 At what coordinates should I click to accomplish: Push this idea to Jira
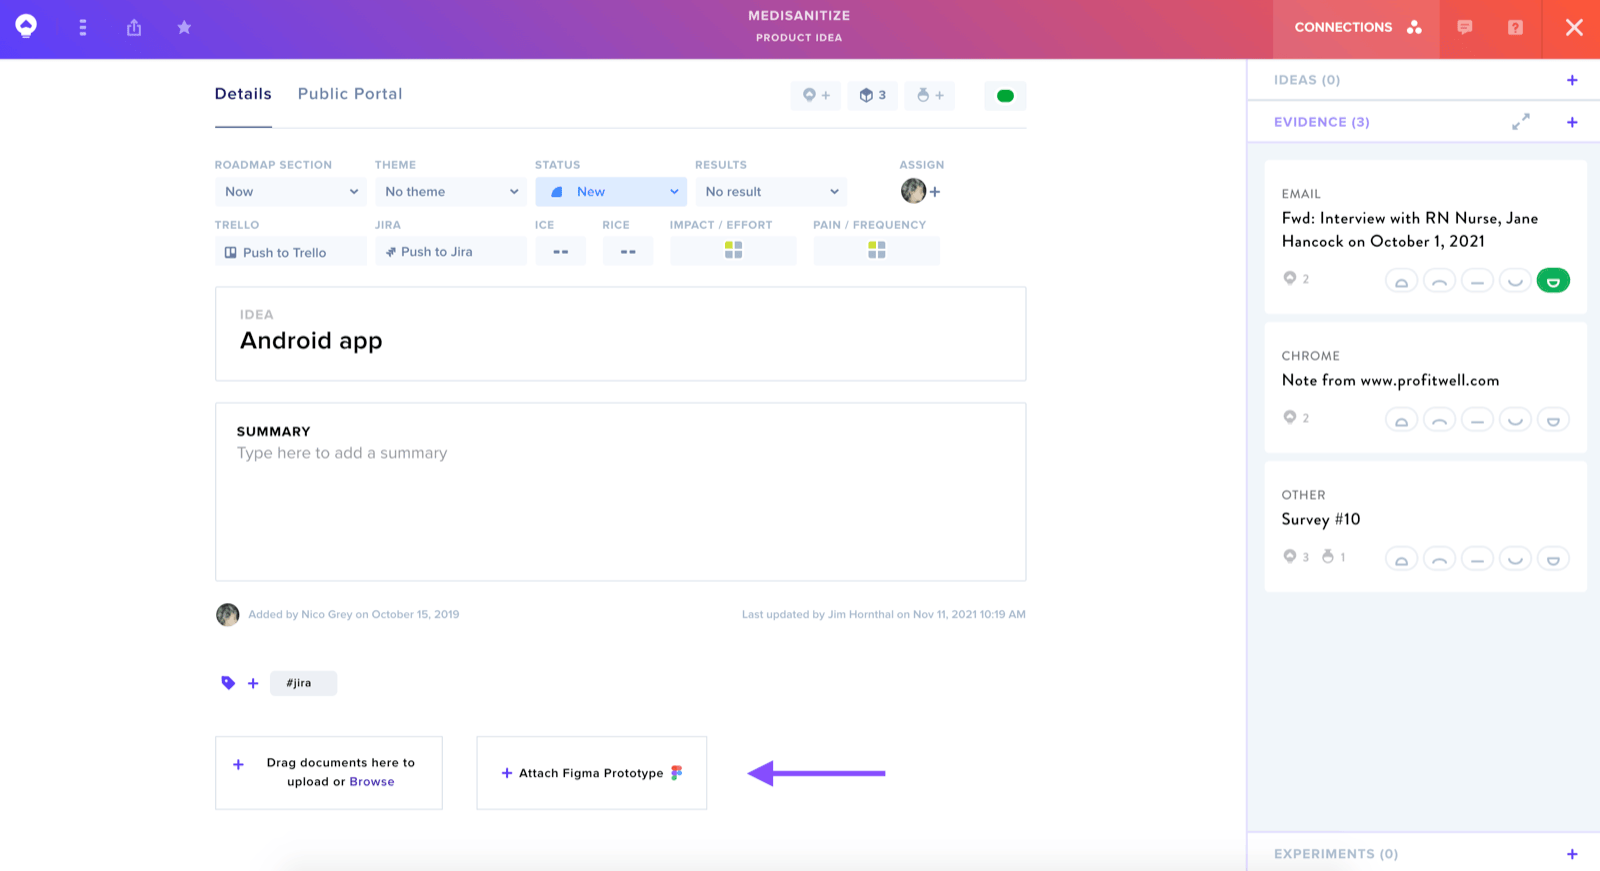click(450, 252)
